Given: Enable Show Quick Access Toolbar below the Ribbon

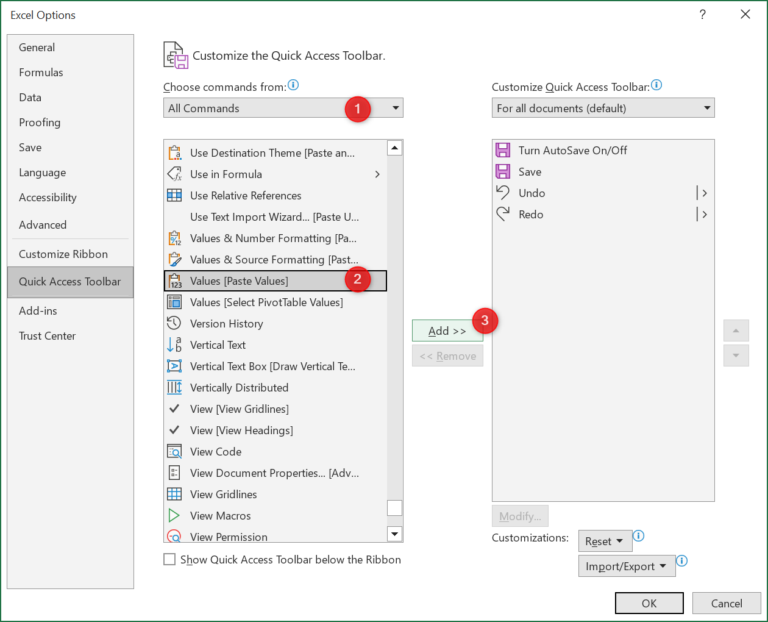Looking at the screenshot, I should 169,559.
